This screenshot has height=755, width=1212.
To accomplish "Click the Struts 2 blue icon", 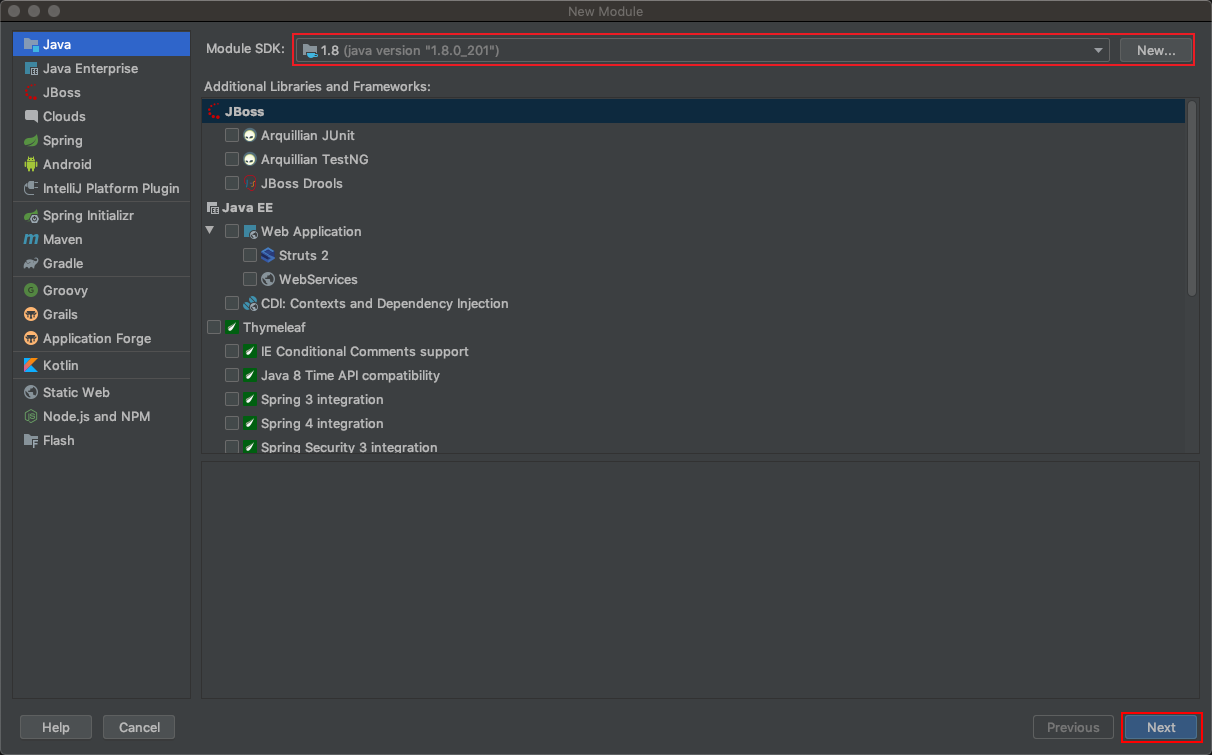I will [x=268, y=255].
